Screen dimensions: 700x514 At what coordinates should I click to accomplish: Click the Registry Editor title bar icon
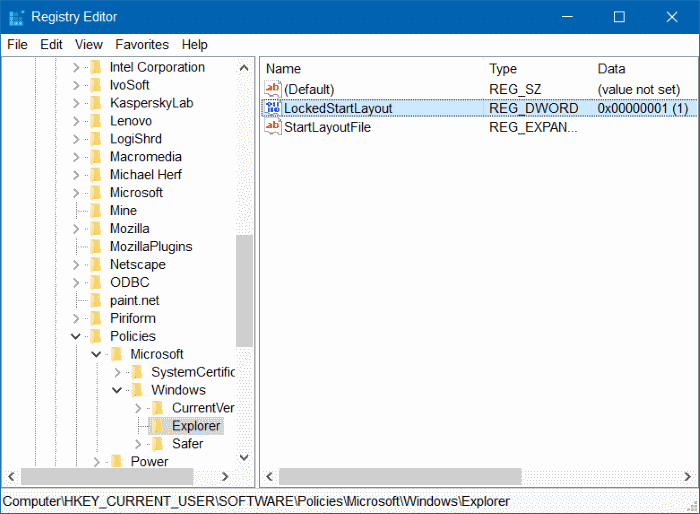(x=16, y=17)
